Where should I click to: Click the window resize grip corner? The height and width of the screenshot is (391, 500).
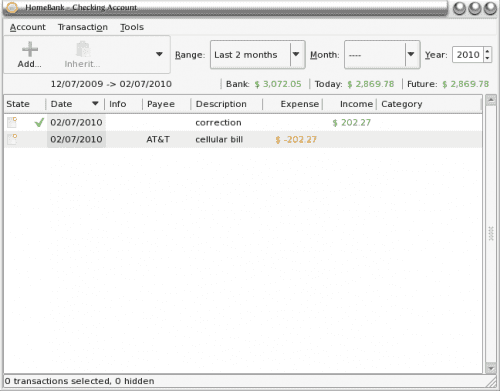[492, 382]
